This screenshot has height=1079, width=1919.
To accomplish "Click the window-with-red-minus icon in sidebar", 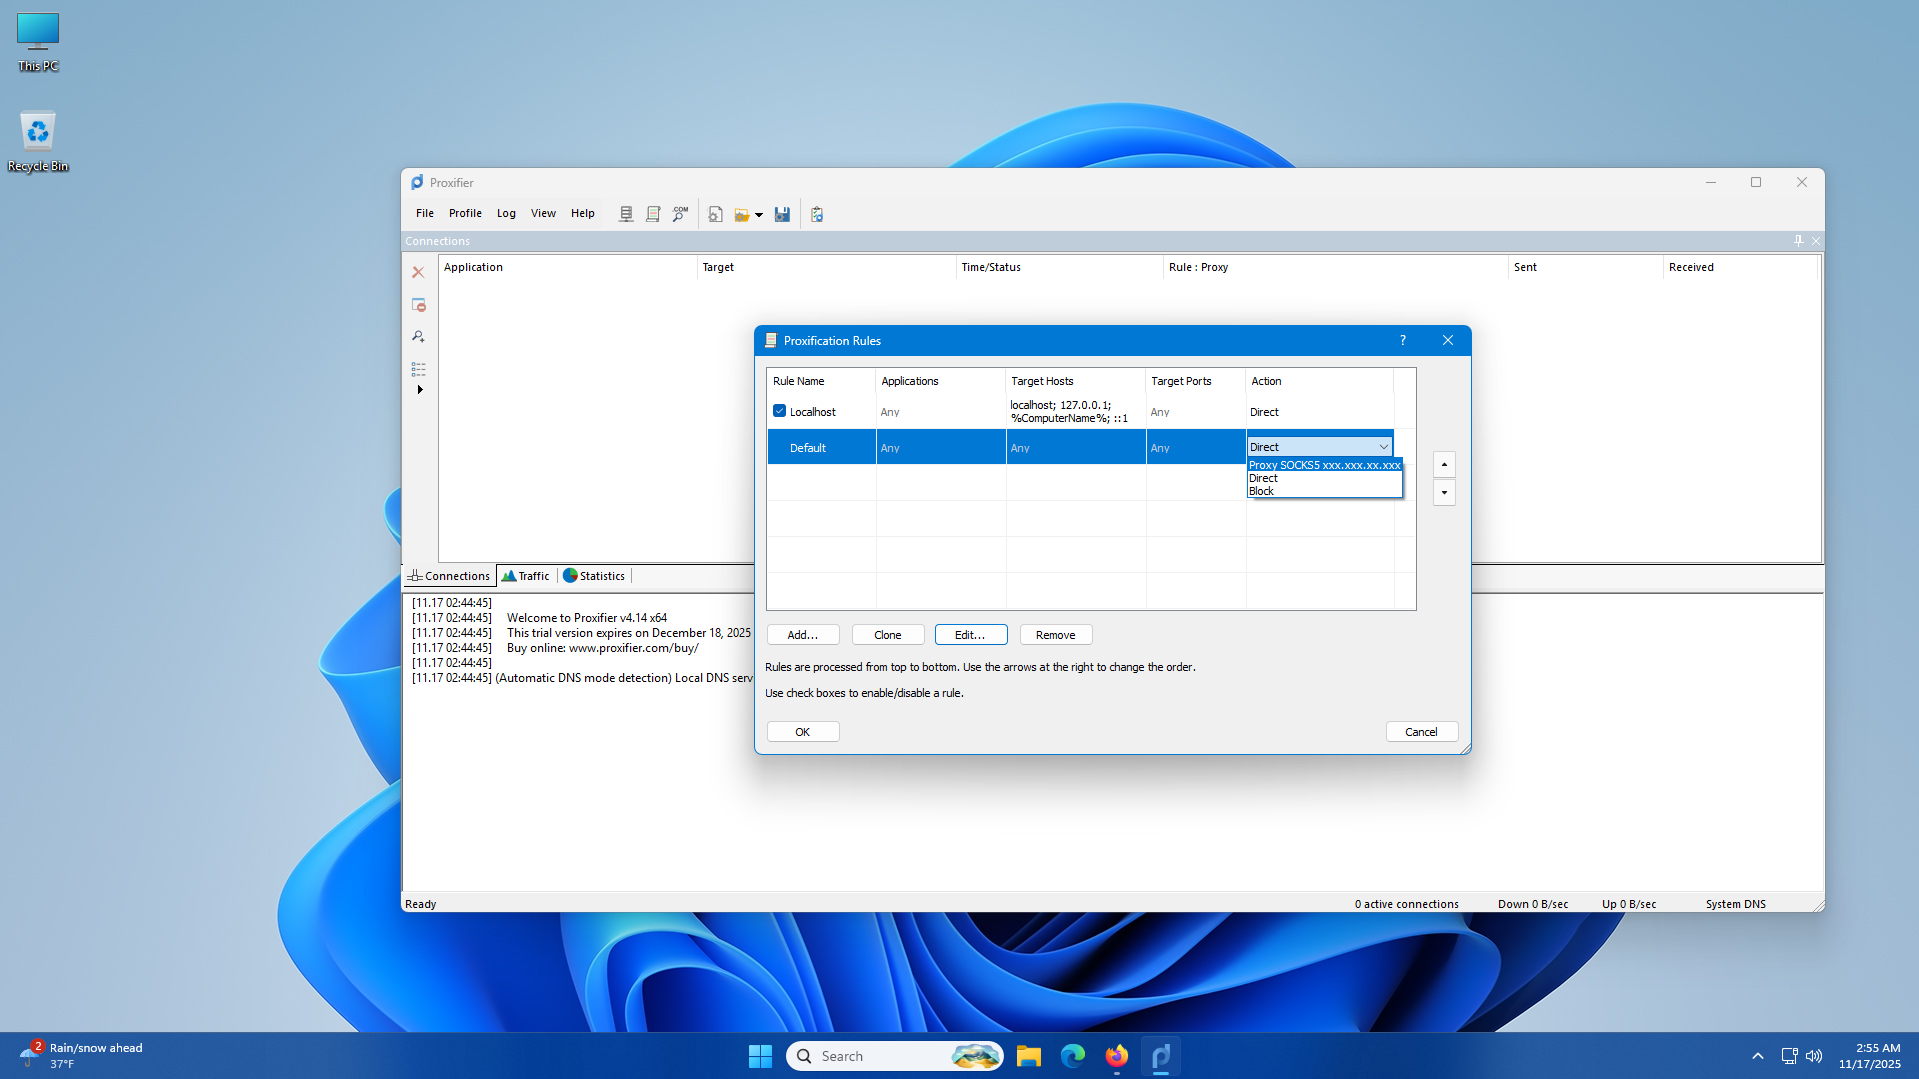I will tap(418, 304).
